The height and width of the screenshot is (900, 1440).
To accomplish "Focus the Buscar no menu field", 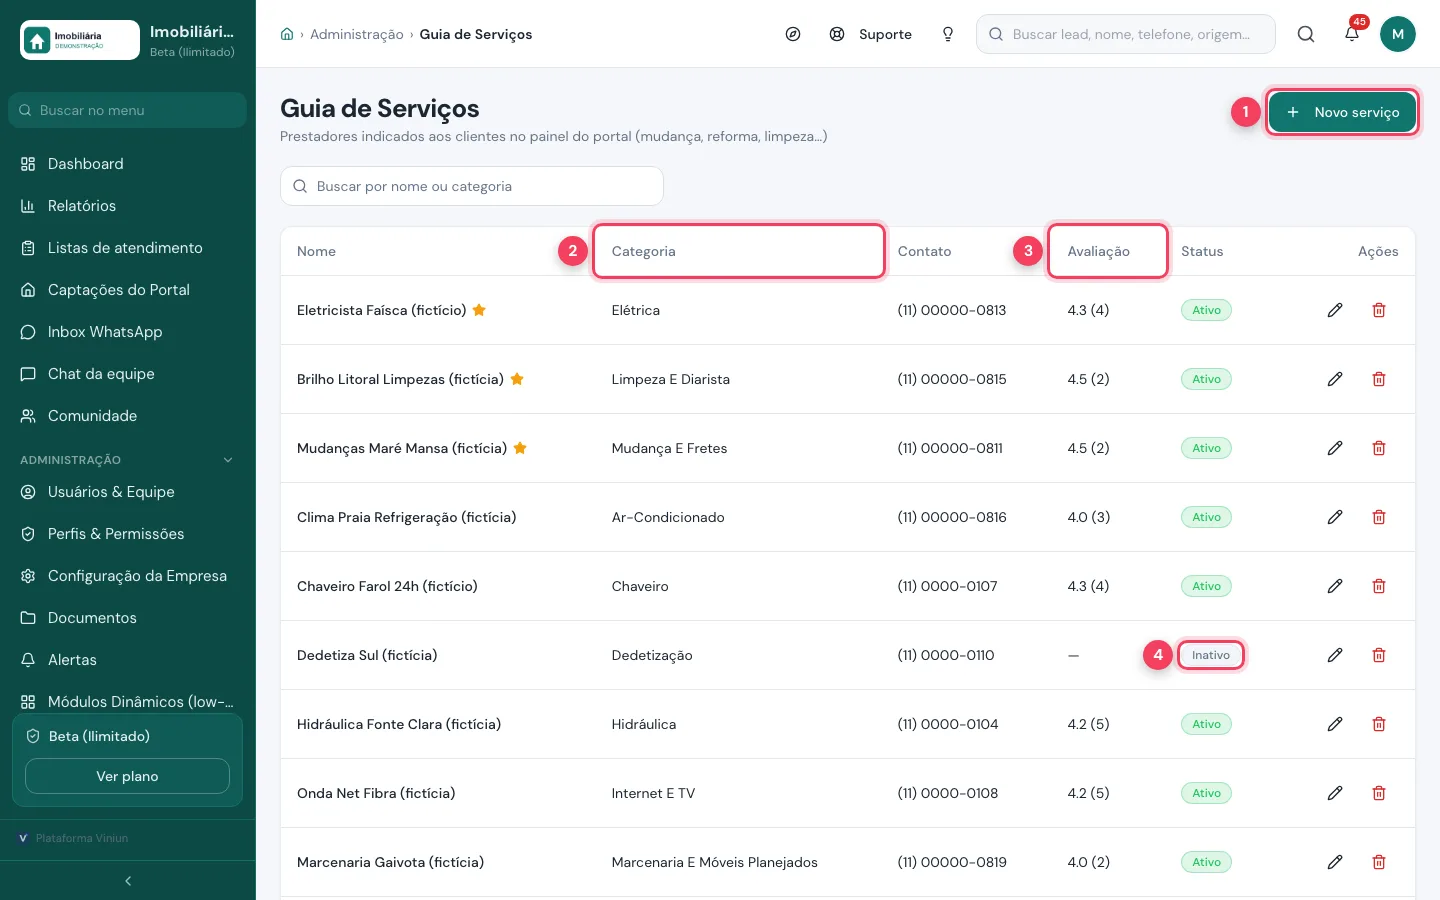I will click(128, 110).
